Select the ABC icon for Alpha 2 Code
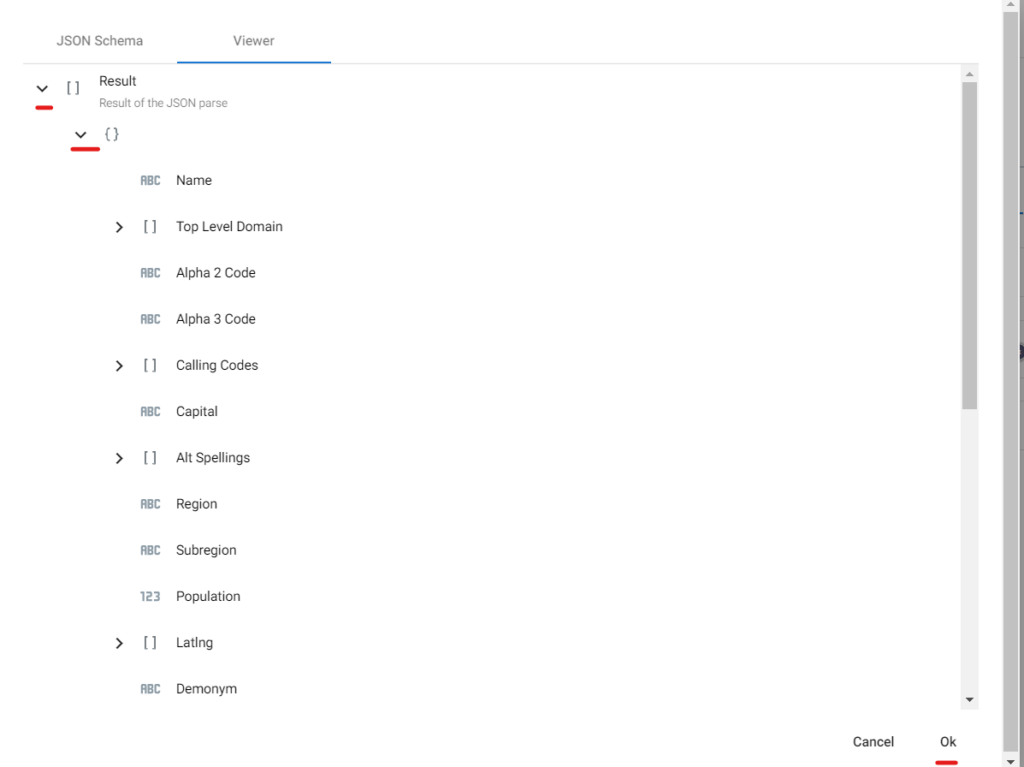 [x=150, y=272]
